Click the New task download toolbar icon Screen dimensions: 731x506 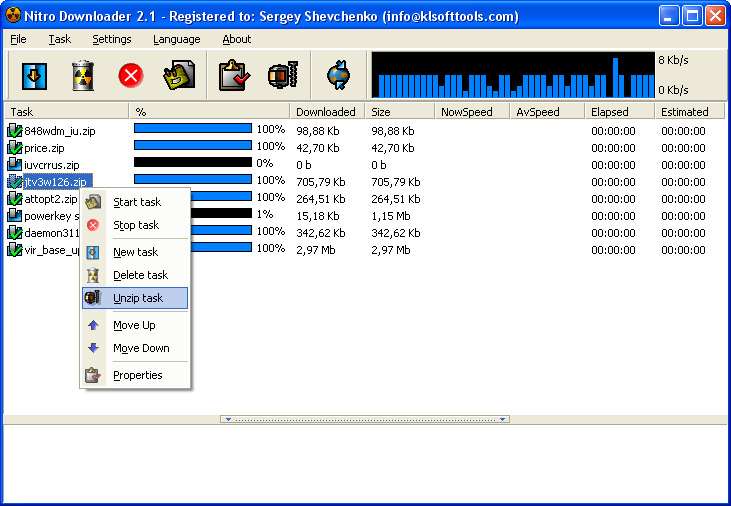click(34, 76)
